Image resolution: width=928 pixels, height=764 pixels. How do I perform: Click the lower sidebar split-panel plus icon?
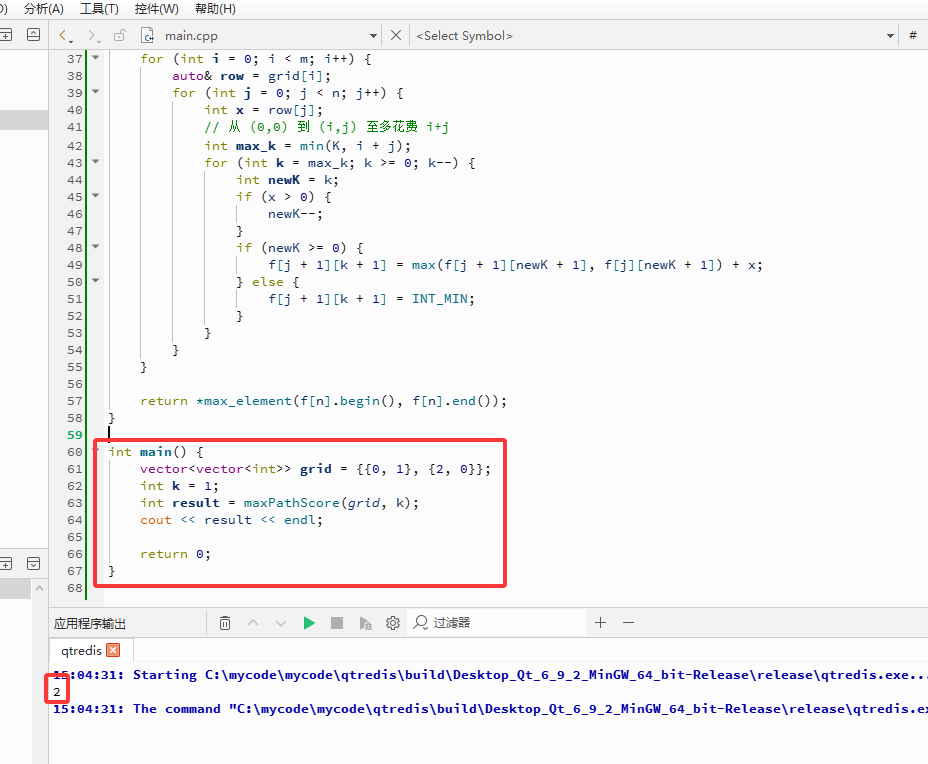(6, 563)
